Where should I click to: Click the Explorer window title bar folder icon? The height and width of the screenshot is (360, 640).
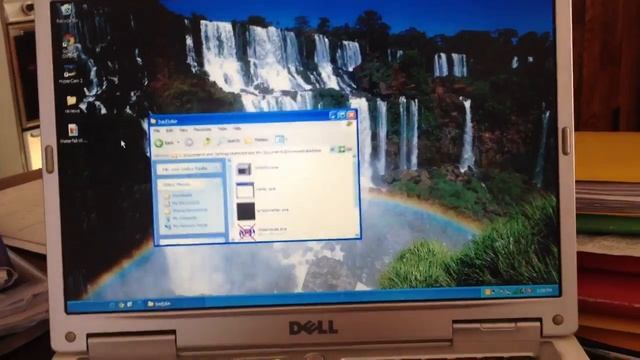[153, 121]
